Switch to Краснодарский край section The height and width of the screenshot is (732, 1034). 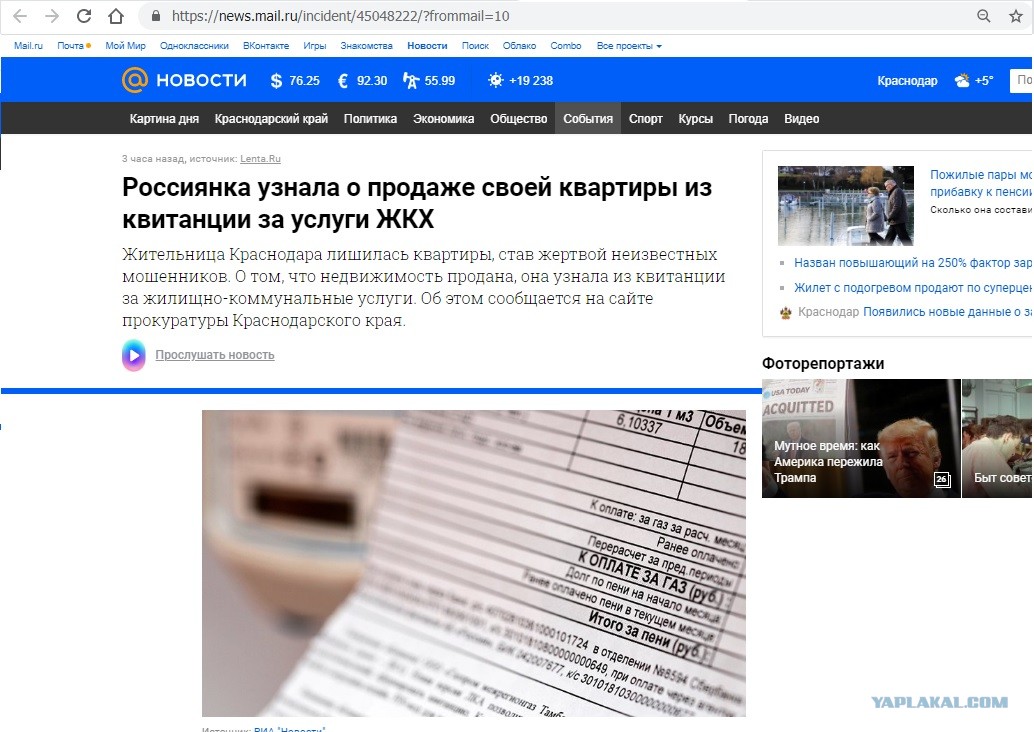point(271,119)
